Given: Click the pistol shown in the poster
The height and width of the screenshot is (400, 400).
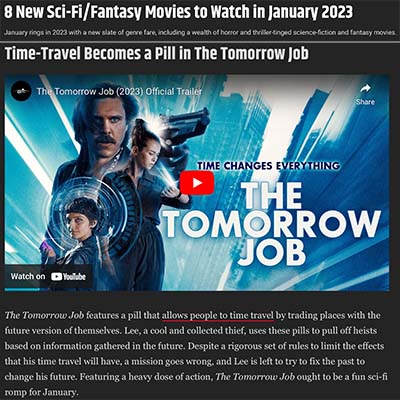Looking at the screenshot, I should tap(185, 125).
